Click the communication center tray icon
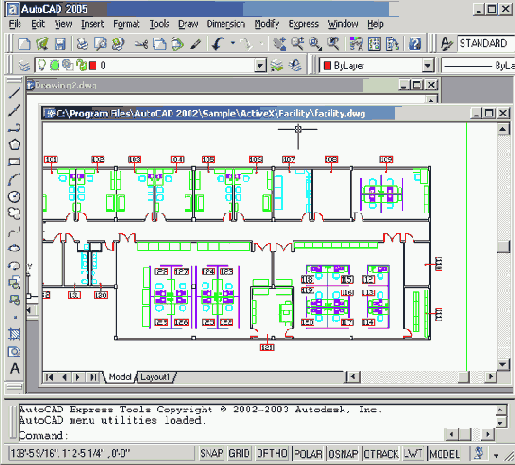Viewport: 515px width, 465px height. pyautogui.click(x=479, y=453)
